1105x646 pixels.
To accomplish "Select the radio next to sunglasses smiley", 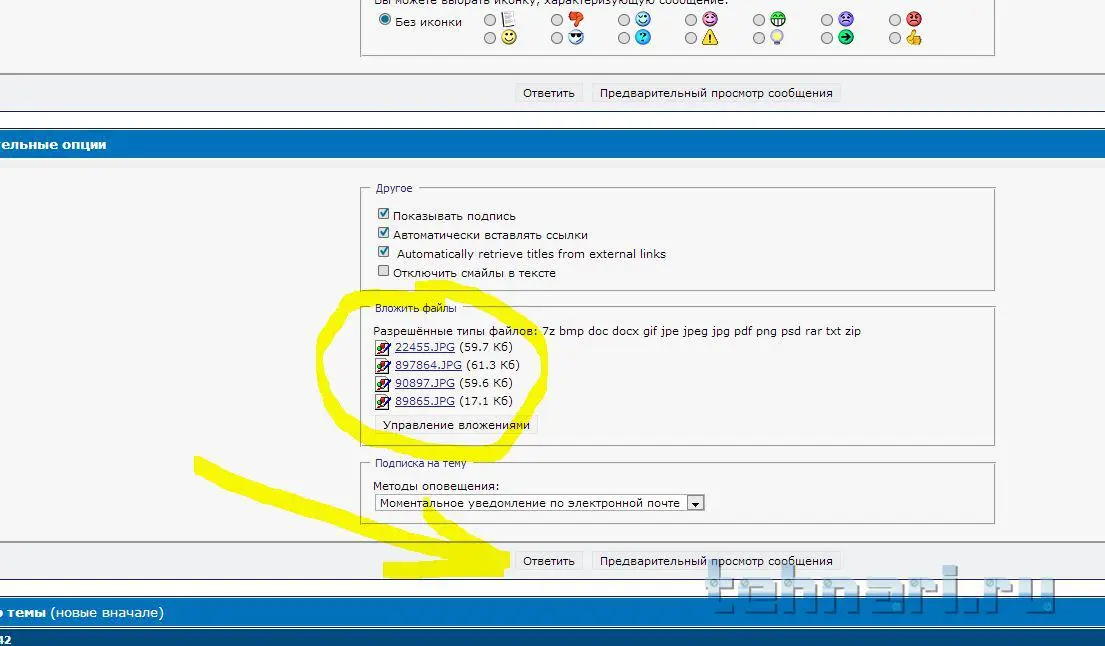I will pyautogui.click(x=557, y=38).
